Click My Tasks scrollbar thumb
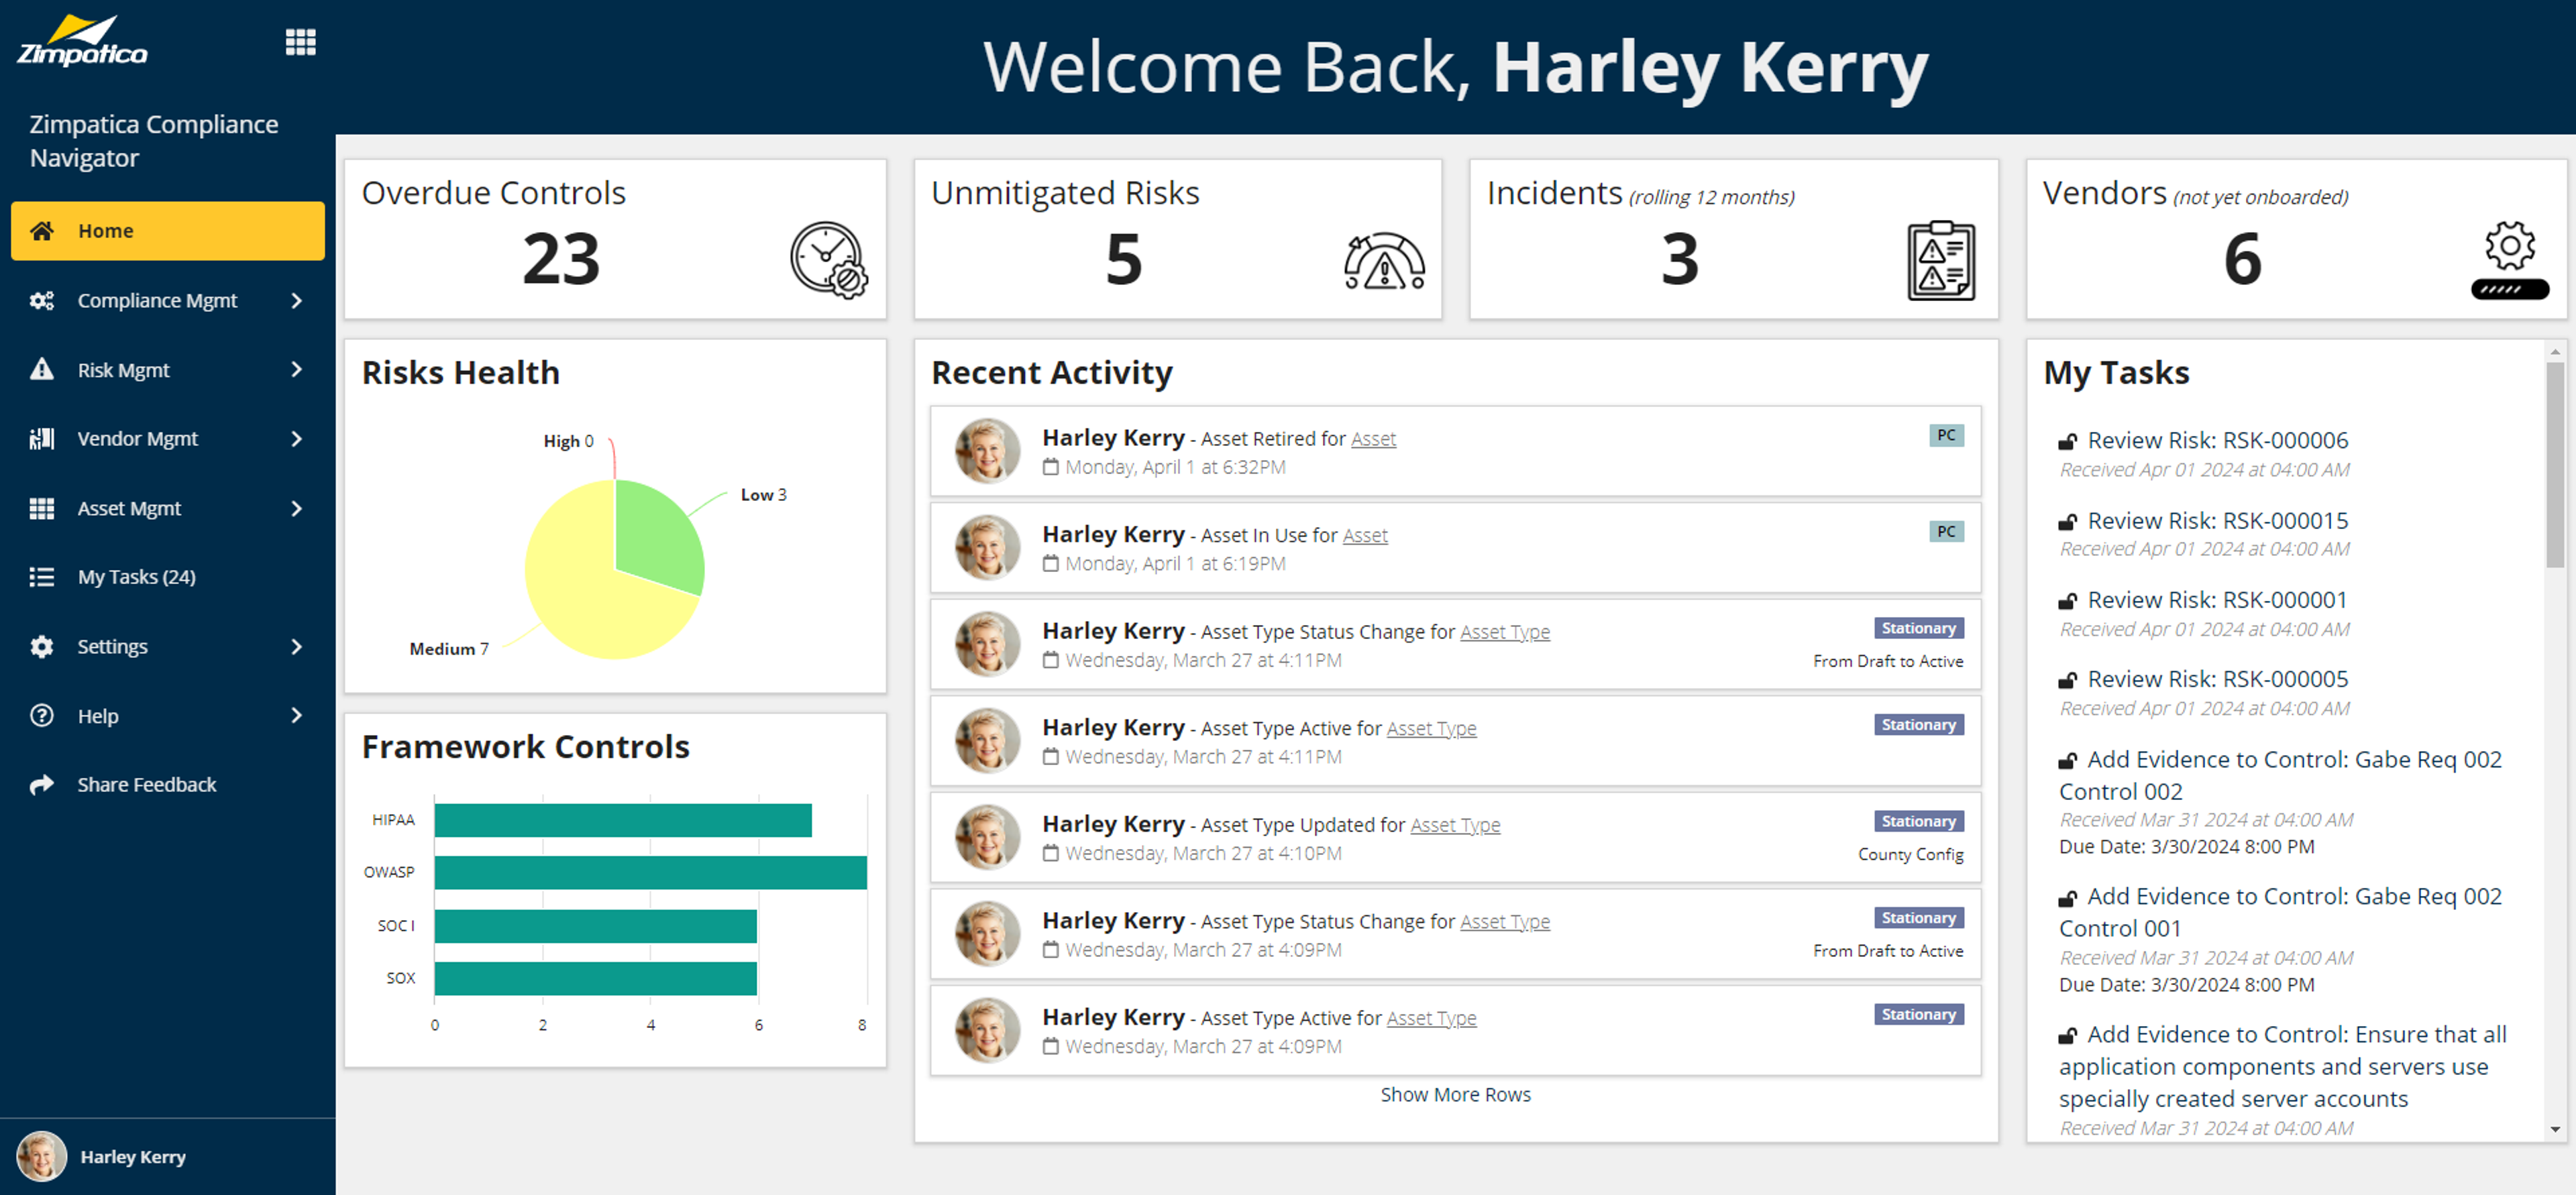The width and height of the screenshot is (2576, 1195). 2555,465
